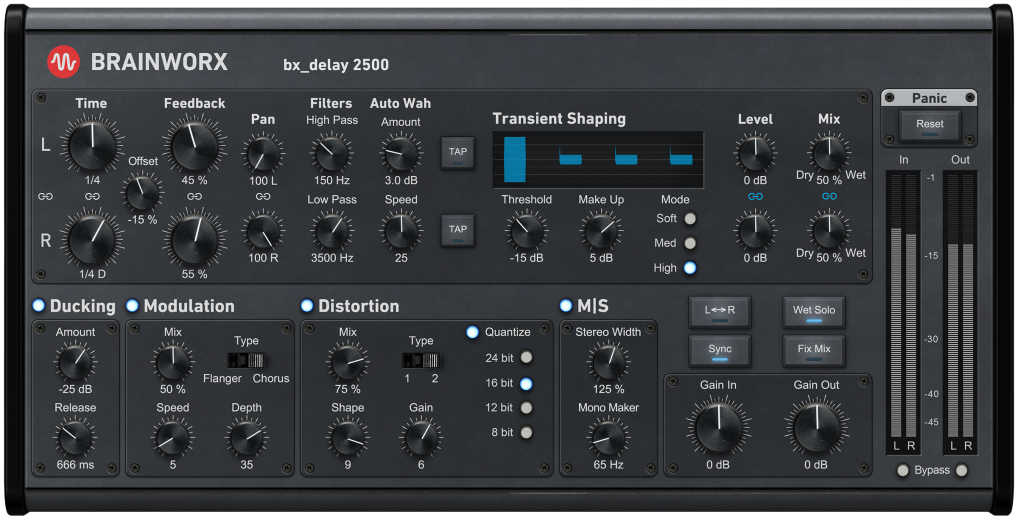Activate the Wet Solo button

813,311
